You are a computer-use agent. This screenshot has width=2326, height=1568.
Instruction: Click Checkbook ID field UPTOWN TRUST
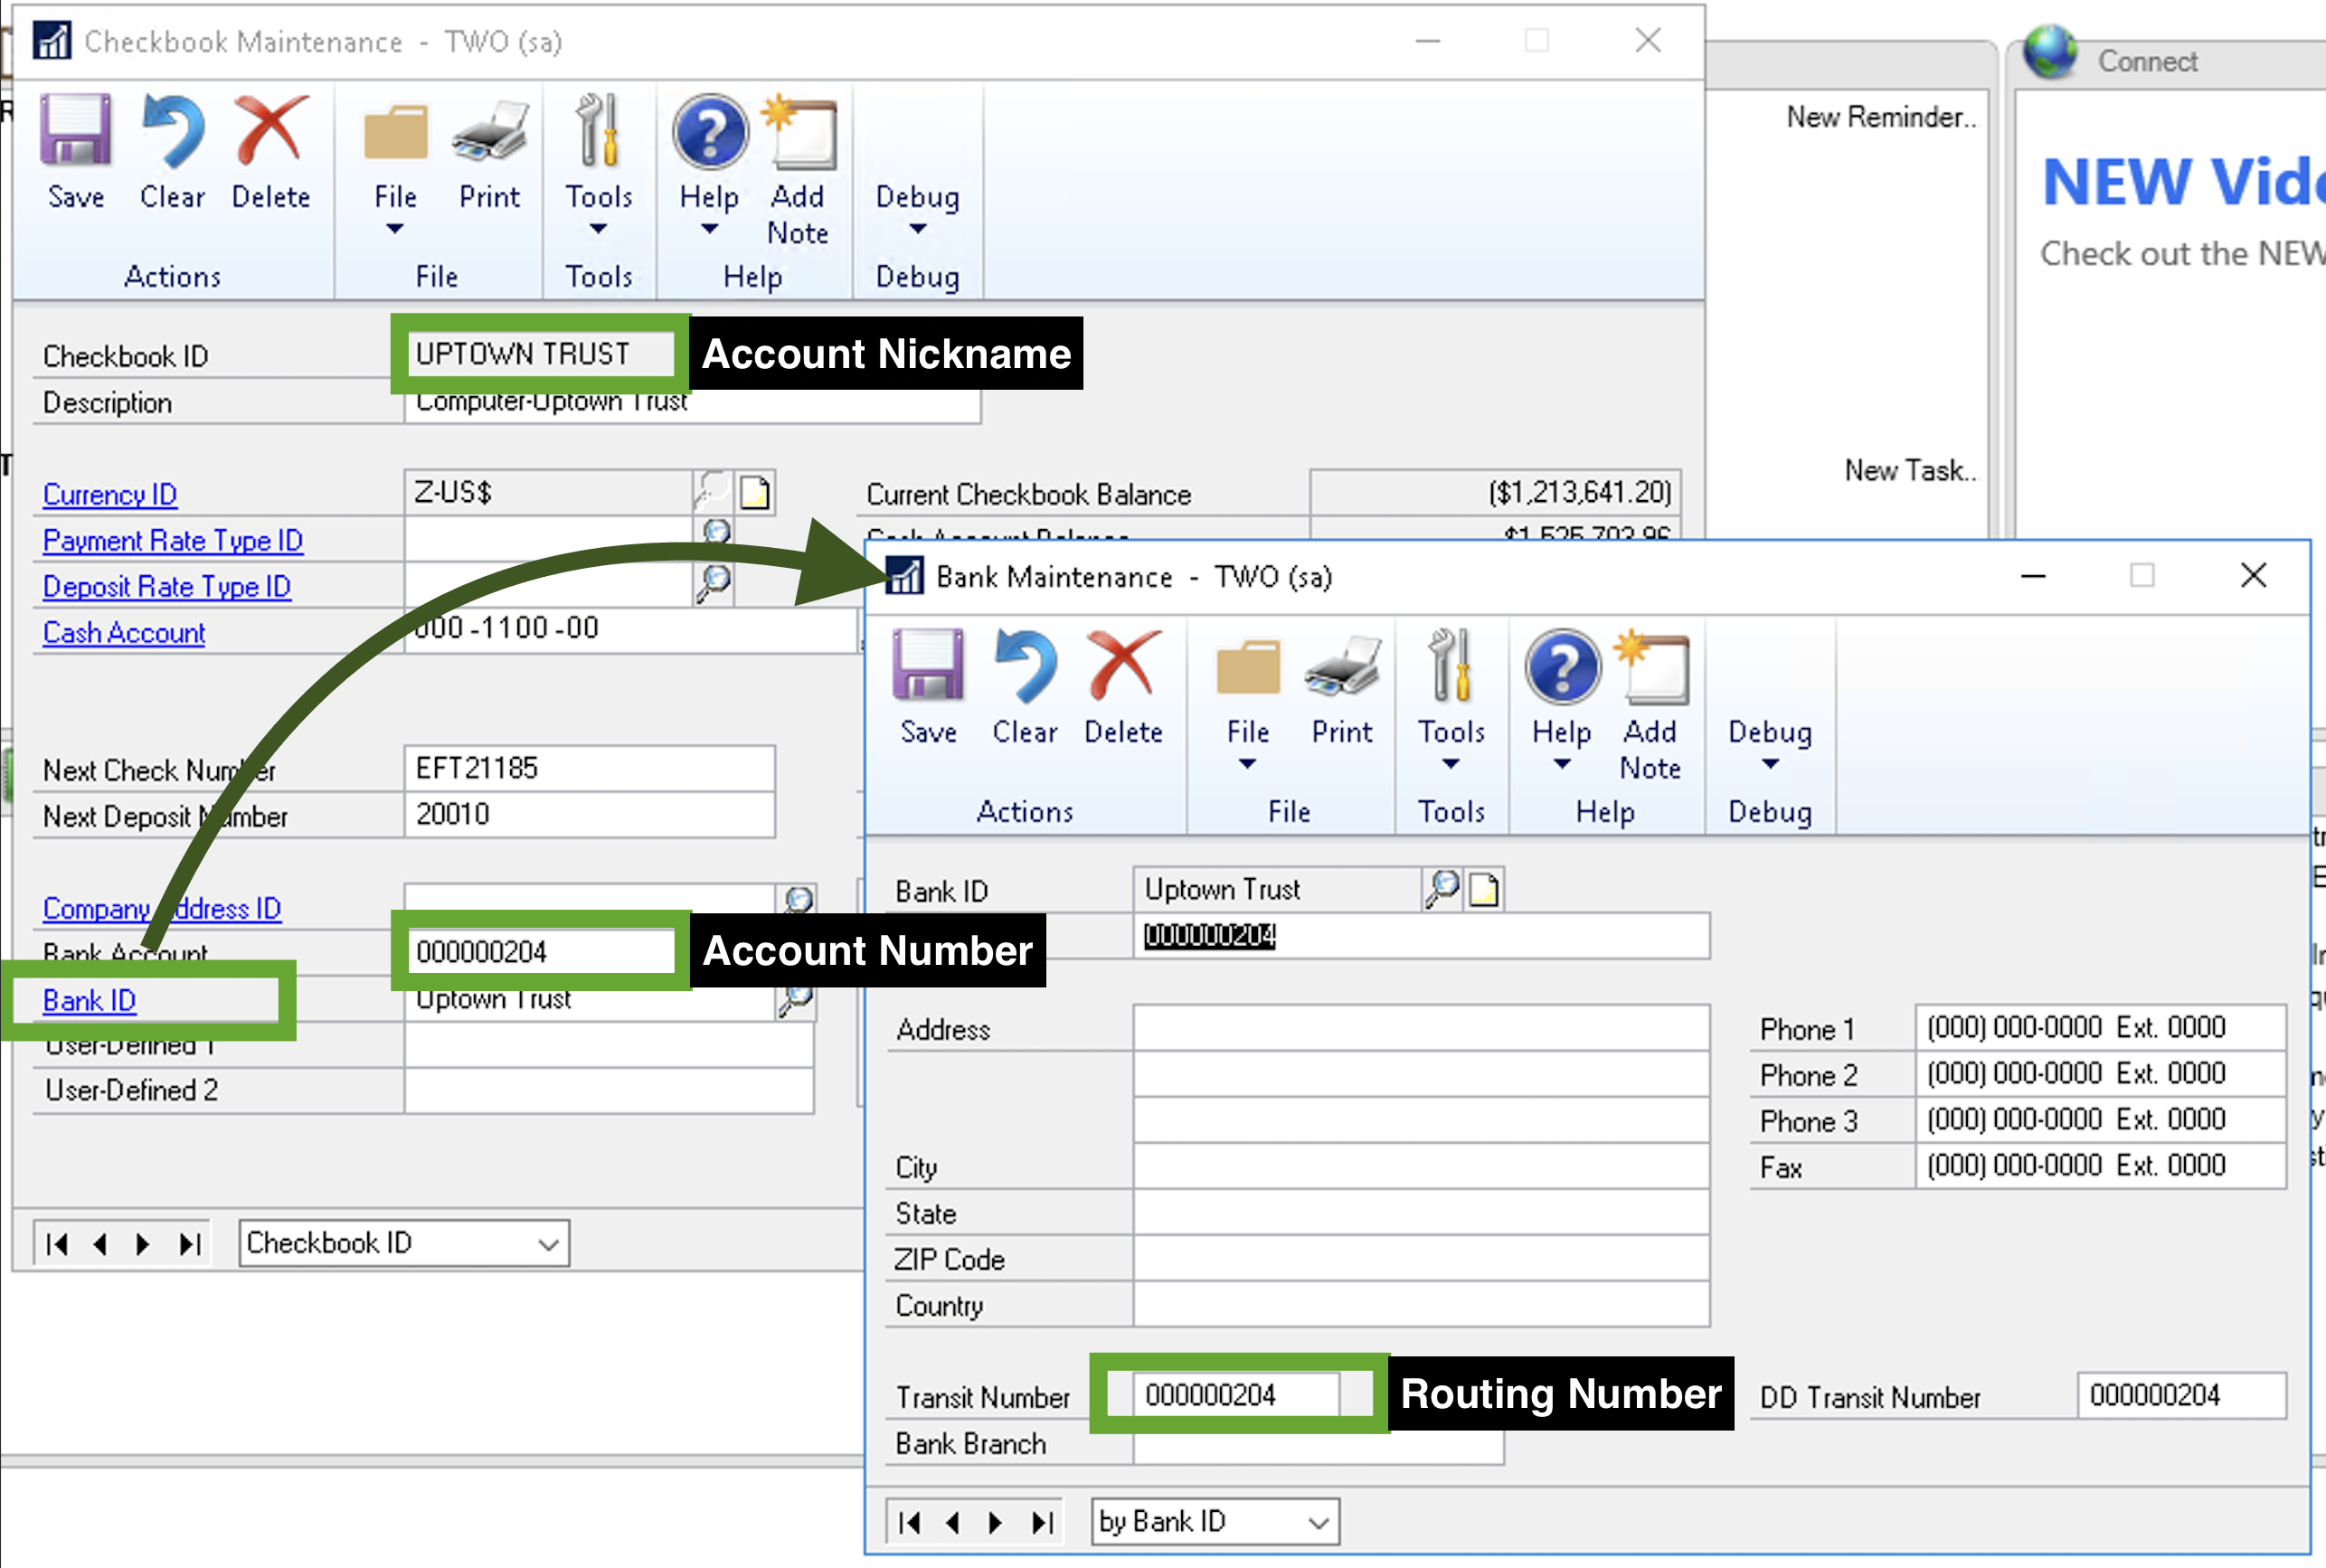(540, 353)
